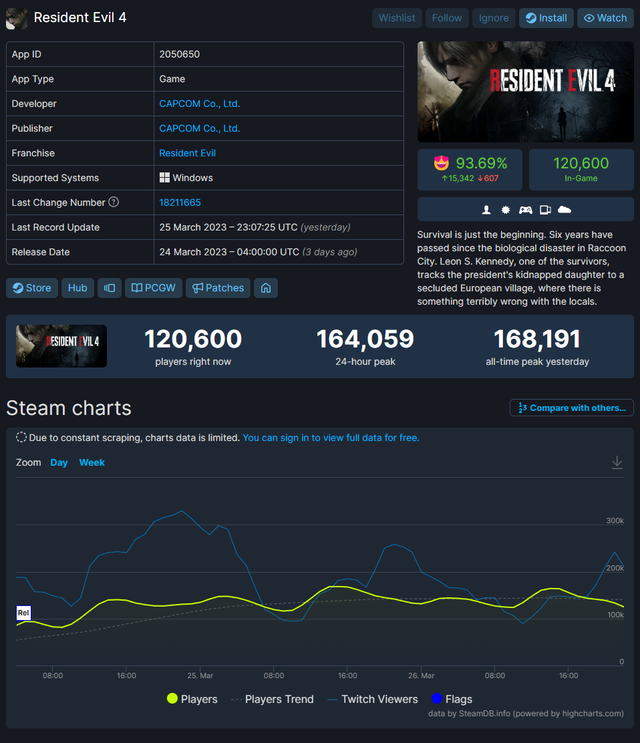Click the screenshots icon button next to Hub
640x743 pixels.
[109, 288]
